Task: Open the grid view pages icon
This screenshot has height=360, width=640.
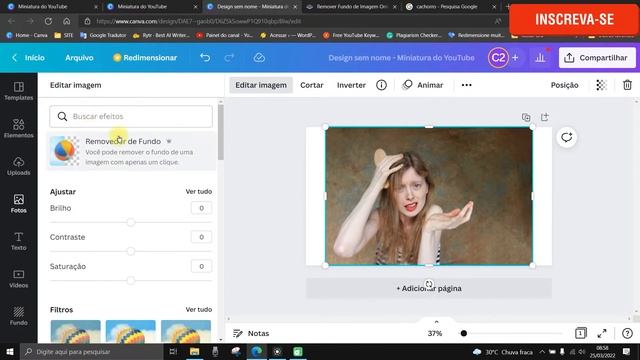Action: pyautogui.click(x=580, y=333)
